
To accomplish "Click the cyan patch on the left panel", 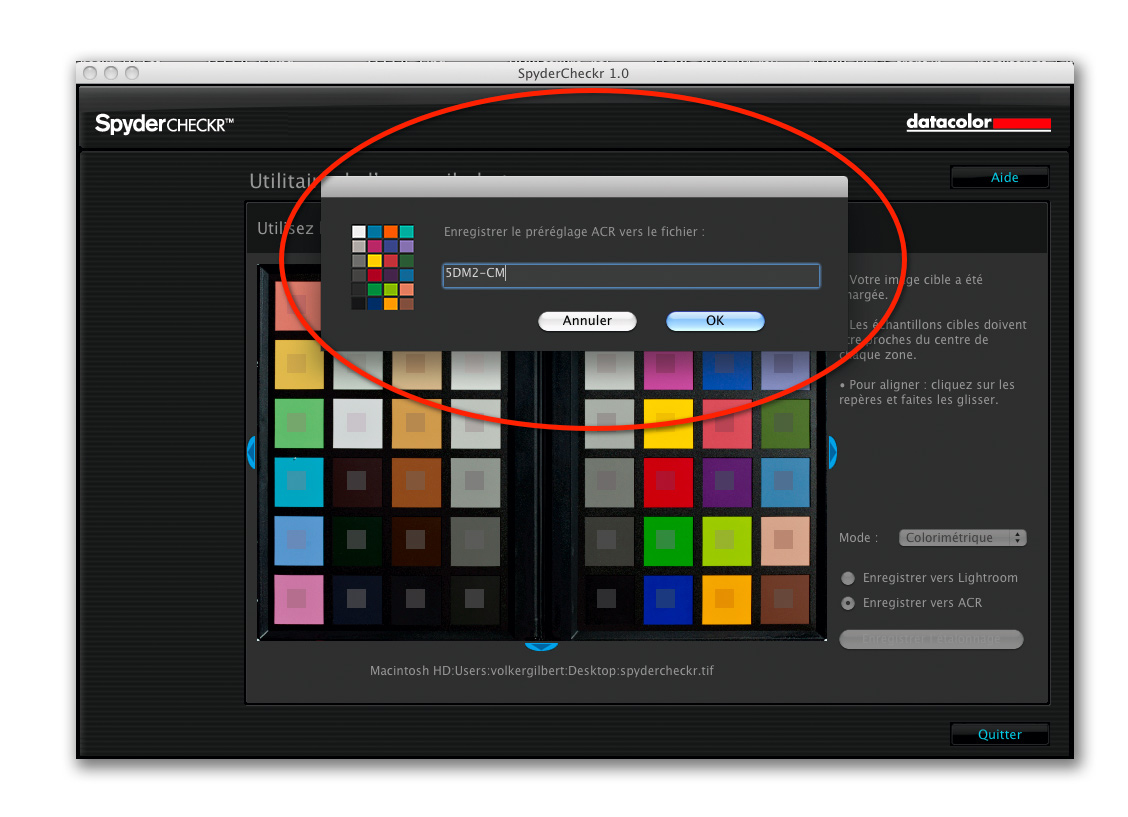I will click(299, 482).
